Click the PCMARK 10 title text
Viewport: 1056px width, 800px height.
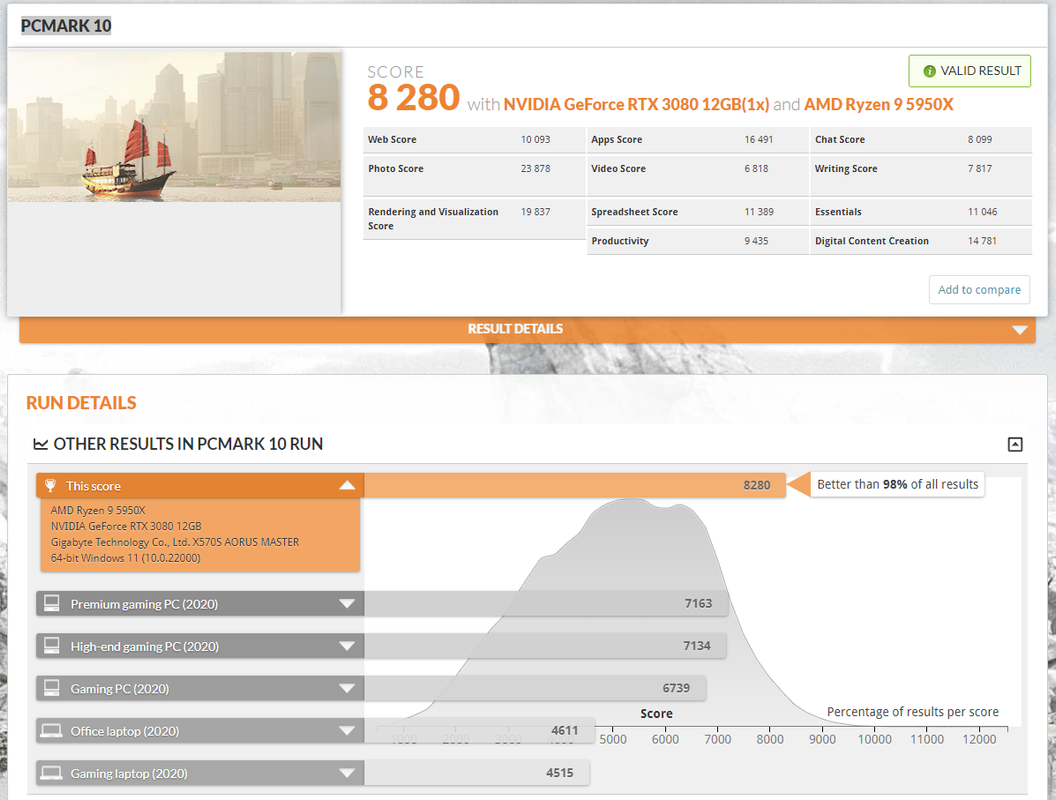click(66, 26)
